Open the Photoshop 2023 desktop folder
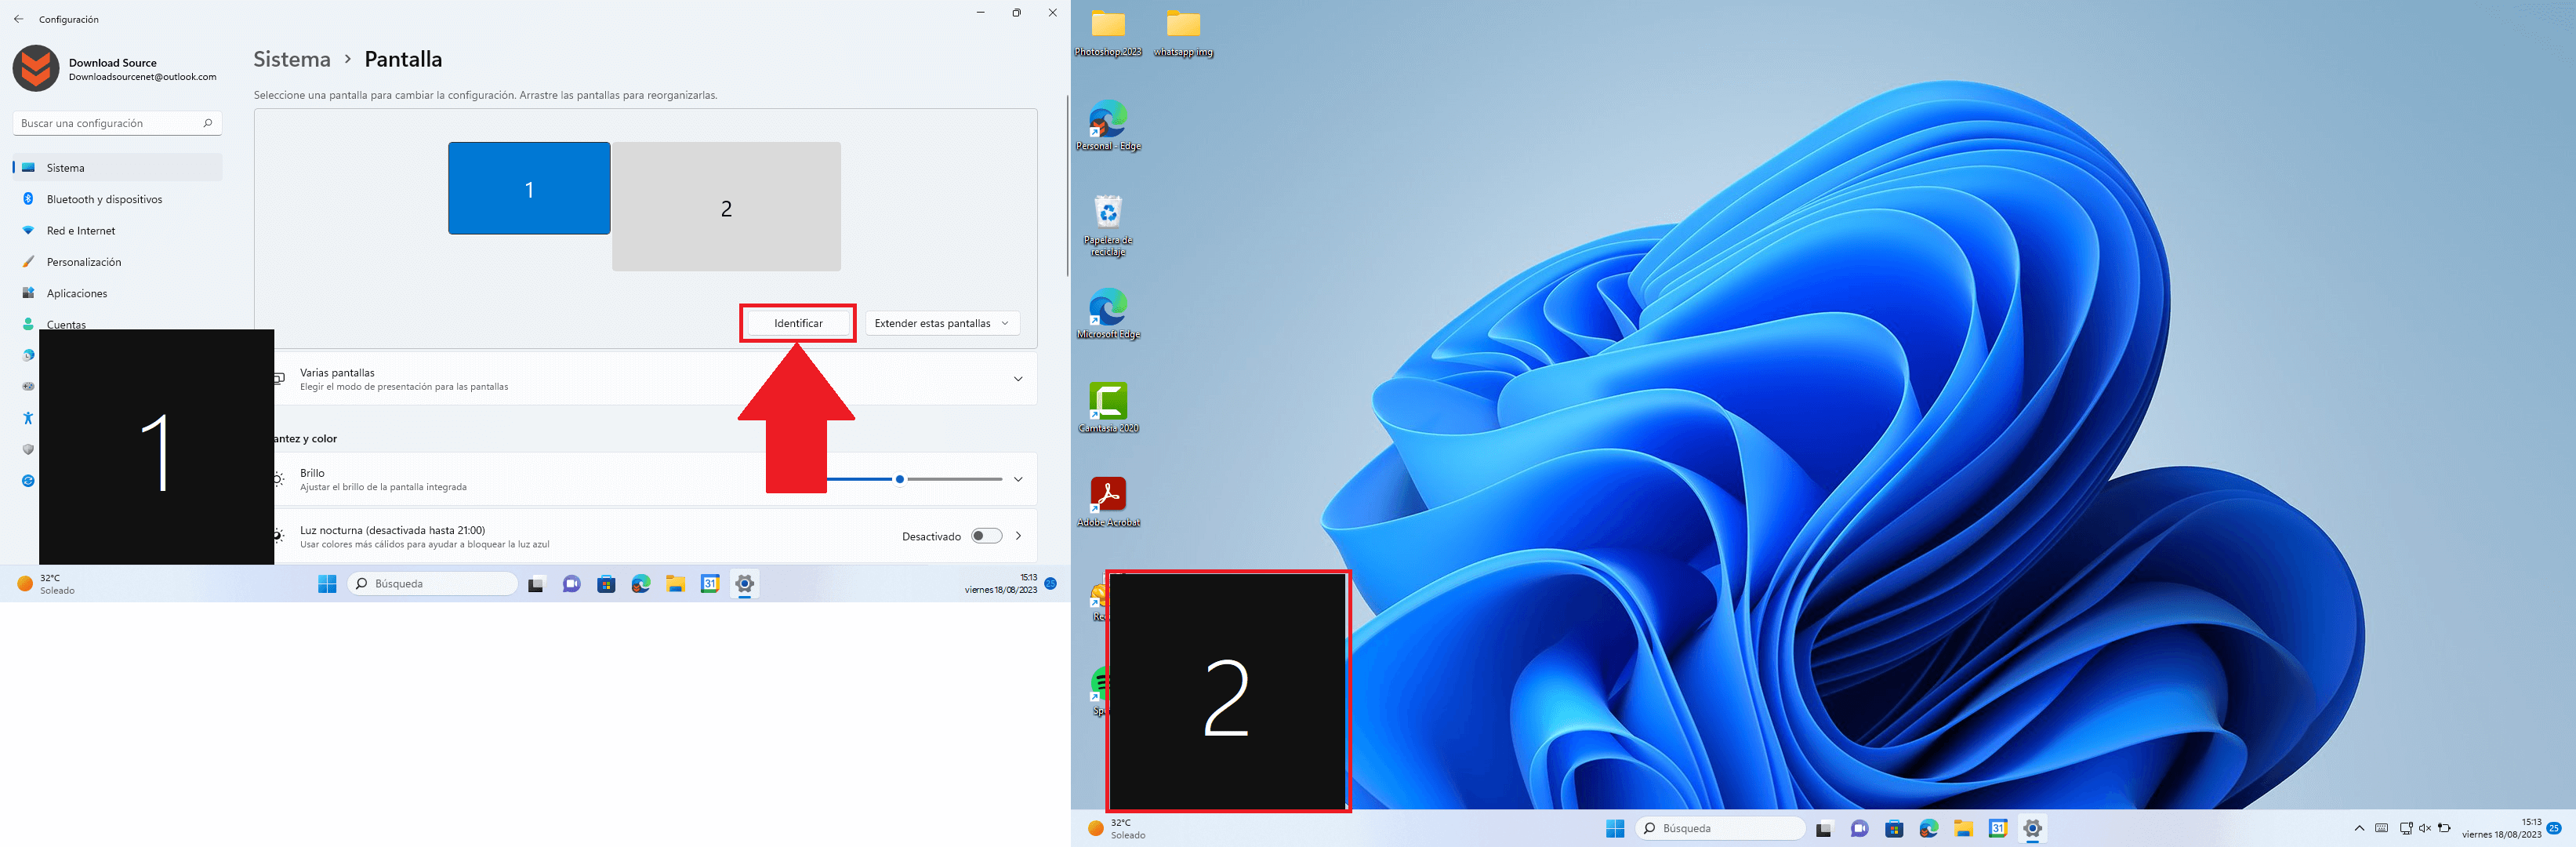 pyautogui.click(x=1108, y=33)
